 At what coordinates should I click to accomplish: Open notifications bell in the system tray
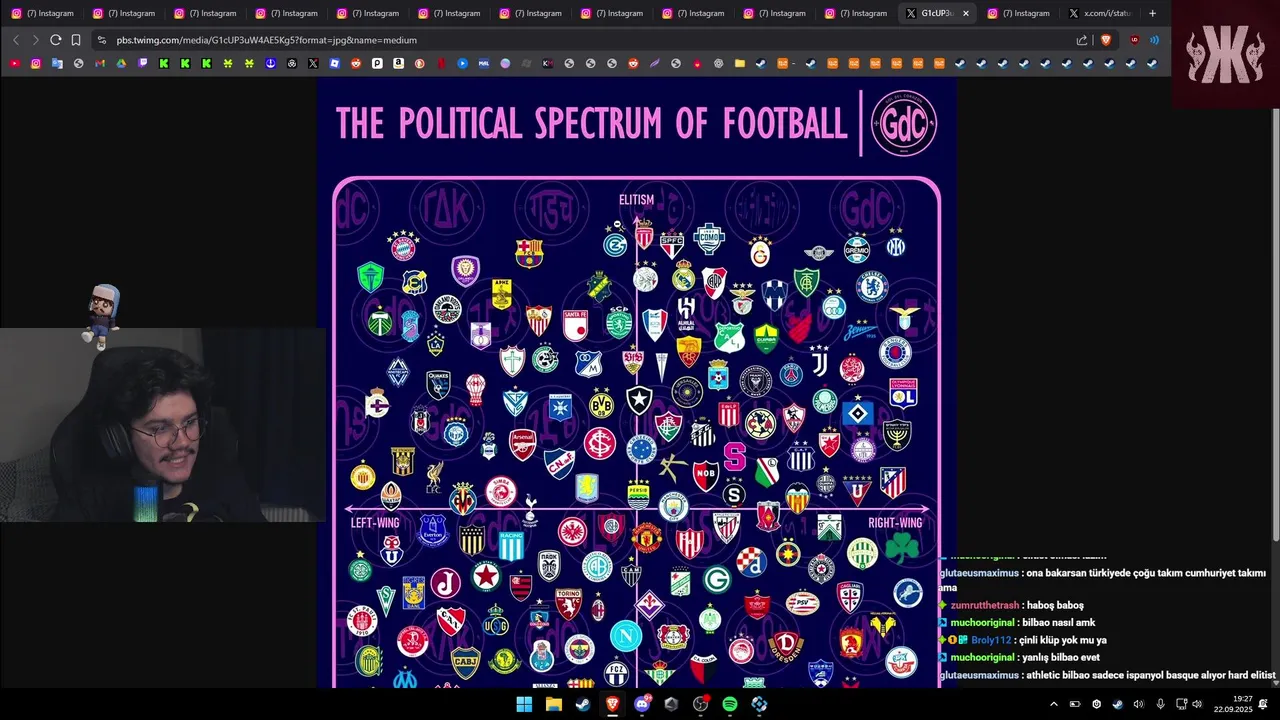pyautogui.click(x=1263, y=704)
